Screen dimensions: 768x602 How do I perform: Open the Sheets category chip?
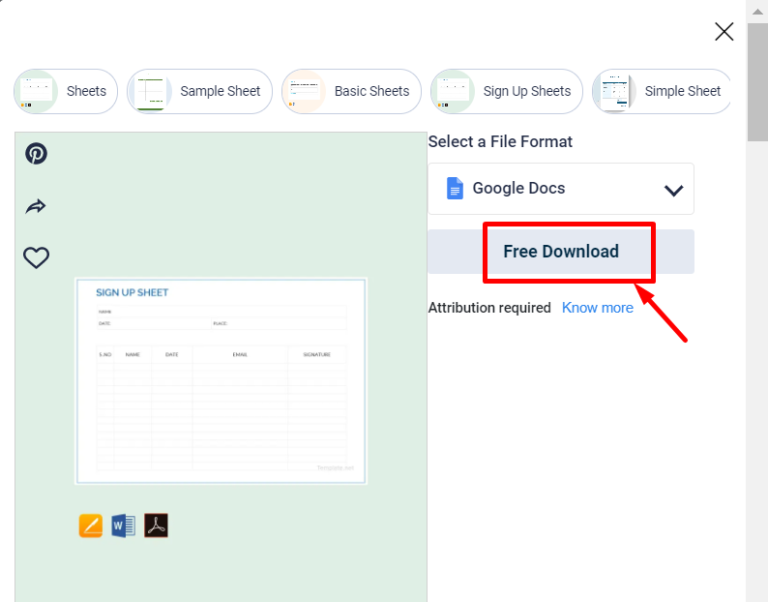click(66, 91)
